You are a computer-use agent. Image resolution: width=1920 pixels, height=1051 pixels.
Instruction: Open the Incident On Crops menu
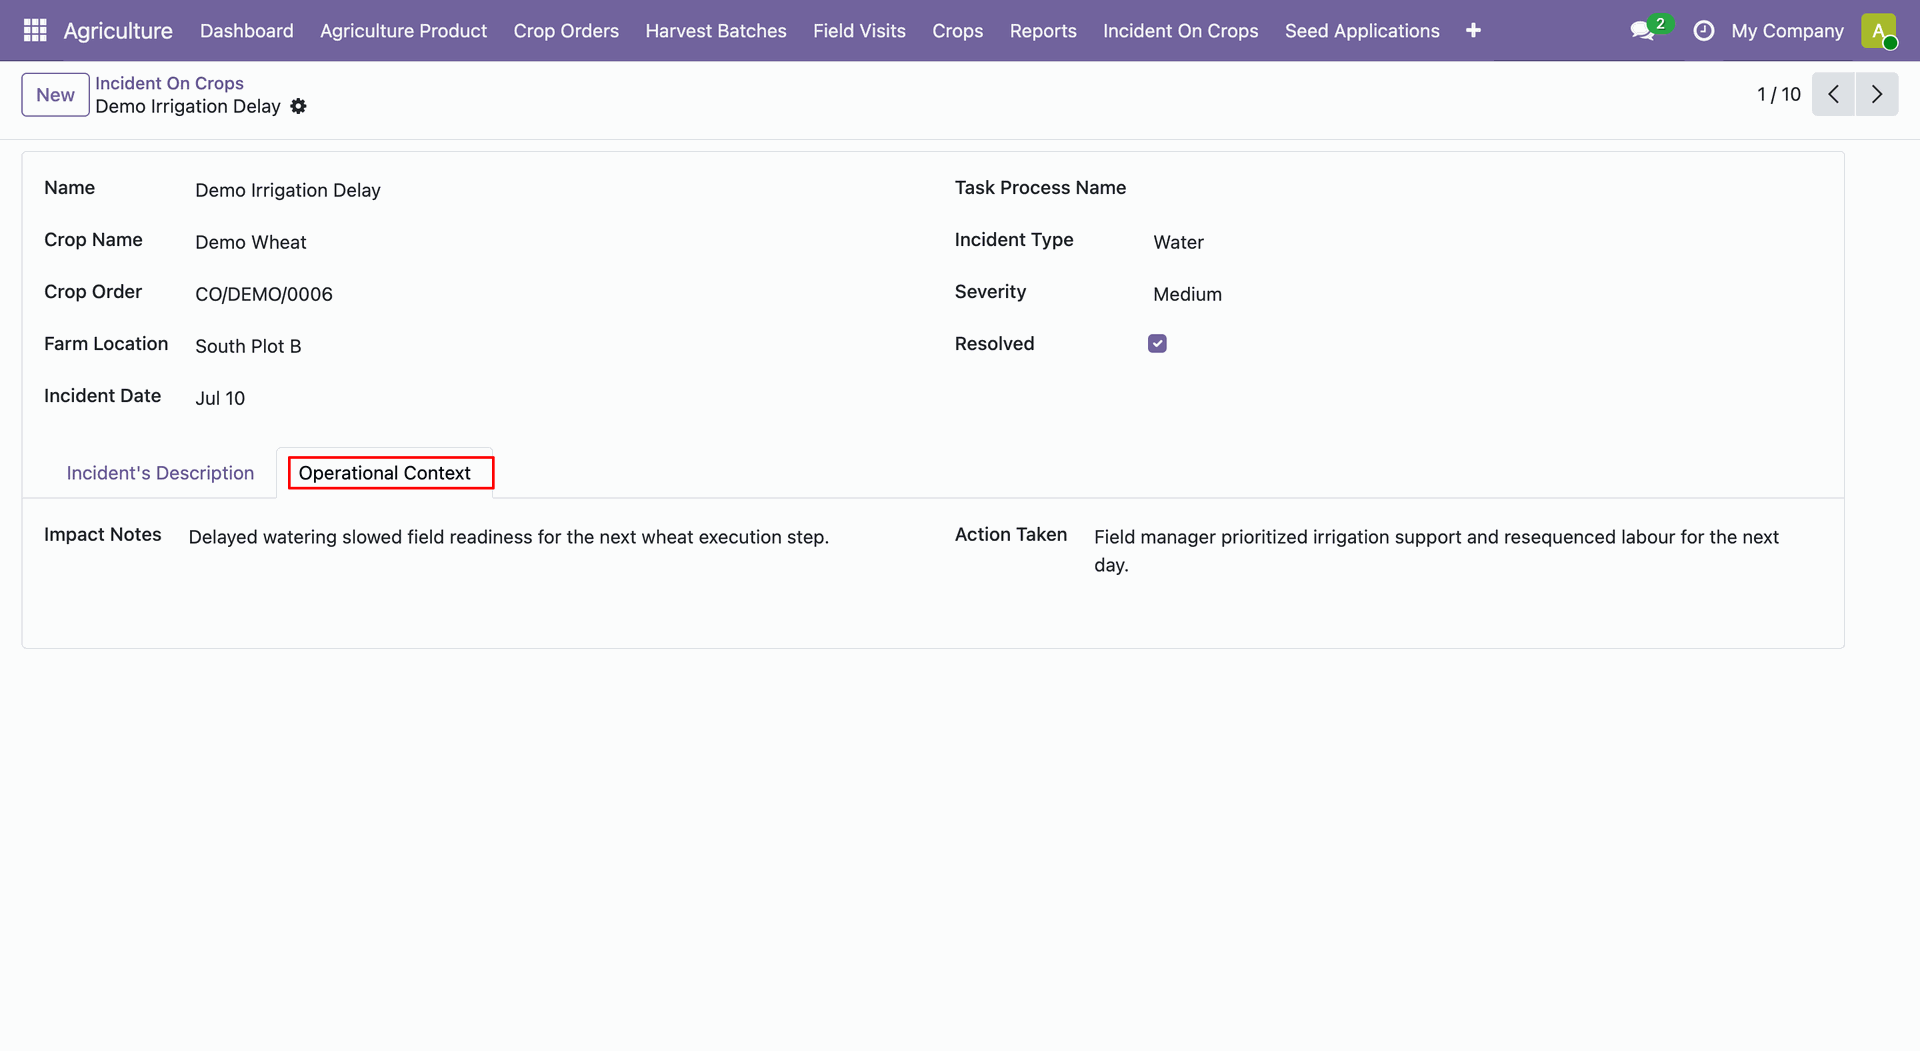coord(1180,31)
